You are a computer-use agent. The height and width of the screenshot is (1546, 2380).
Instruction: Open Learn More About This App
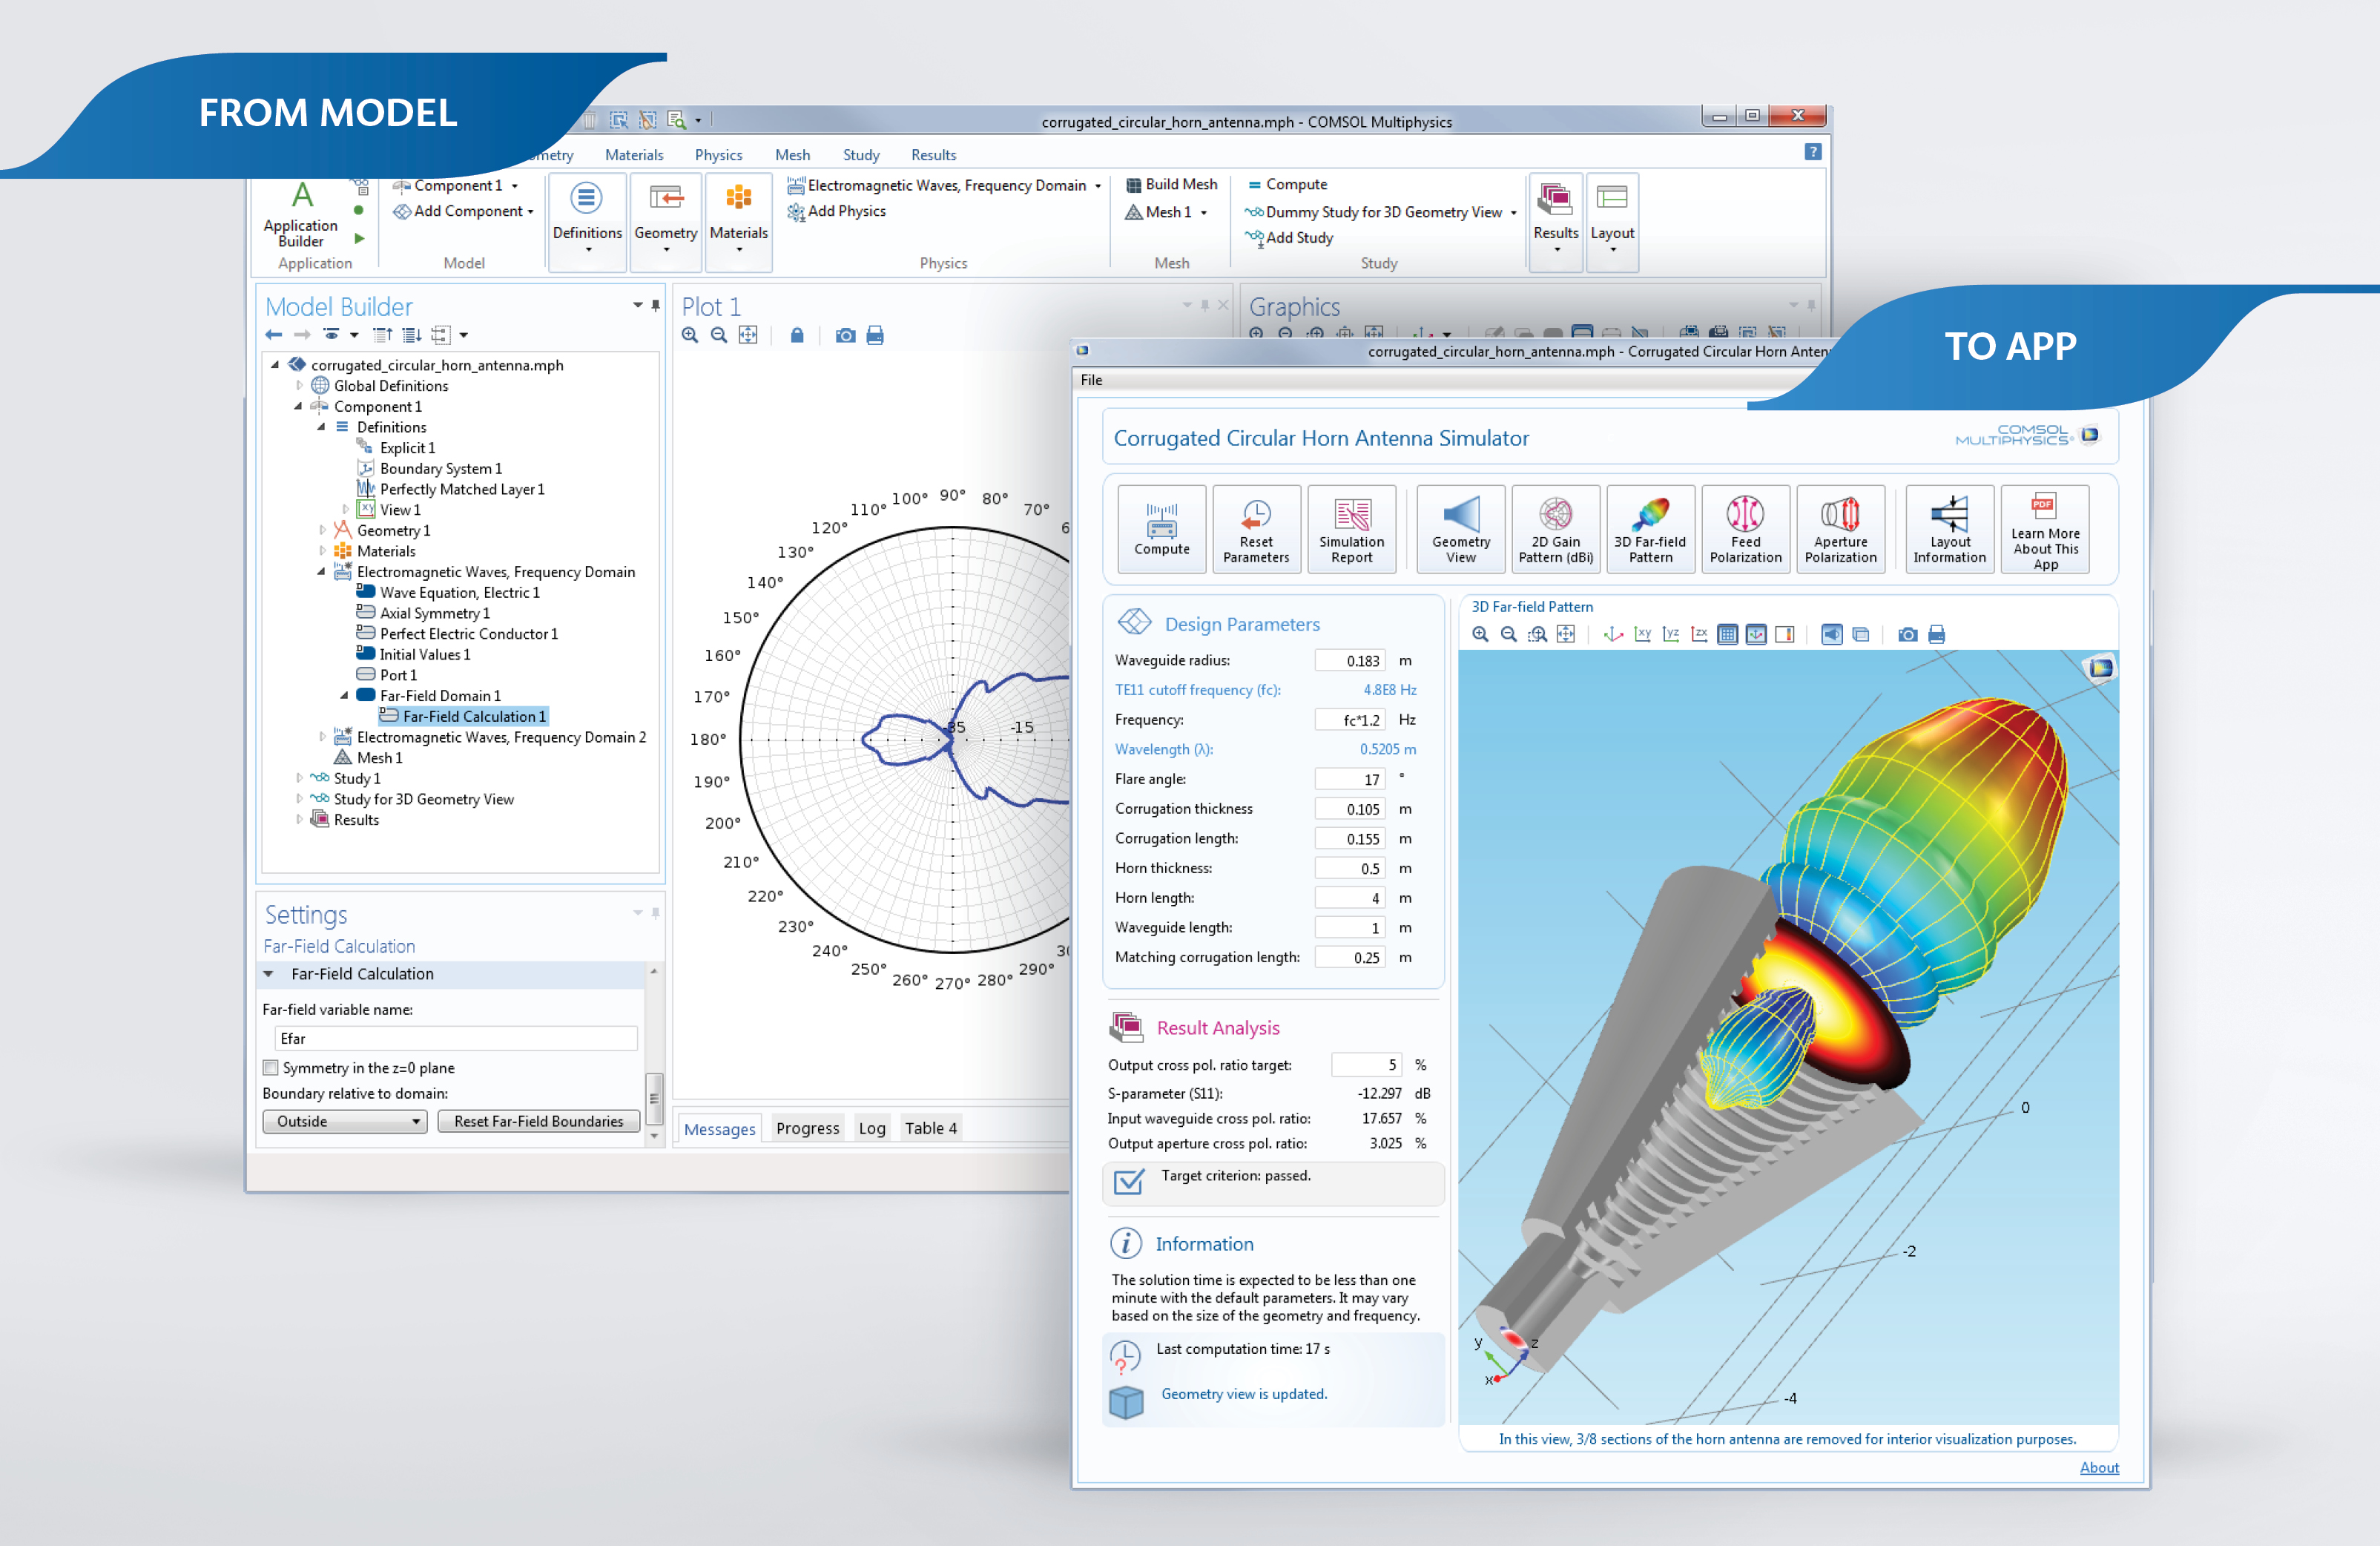2045,529
